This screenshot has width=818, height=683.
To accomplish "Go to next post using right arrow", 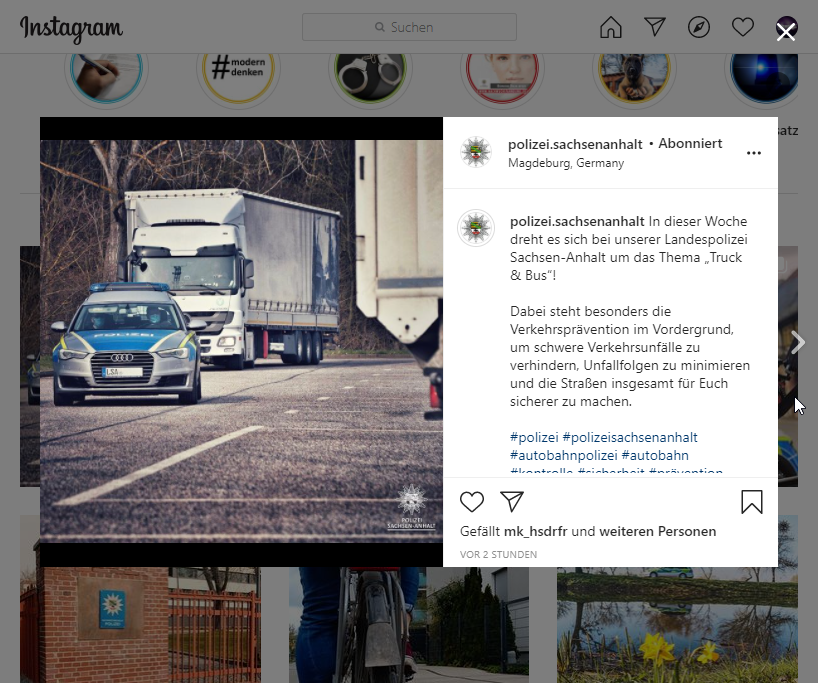I will point(798,343).
